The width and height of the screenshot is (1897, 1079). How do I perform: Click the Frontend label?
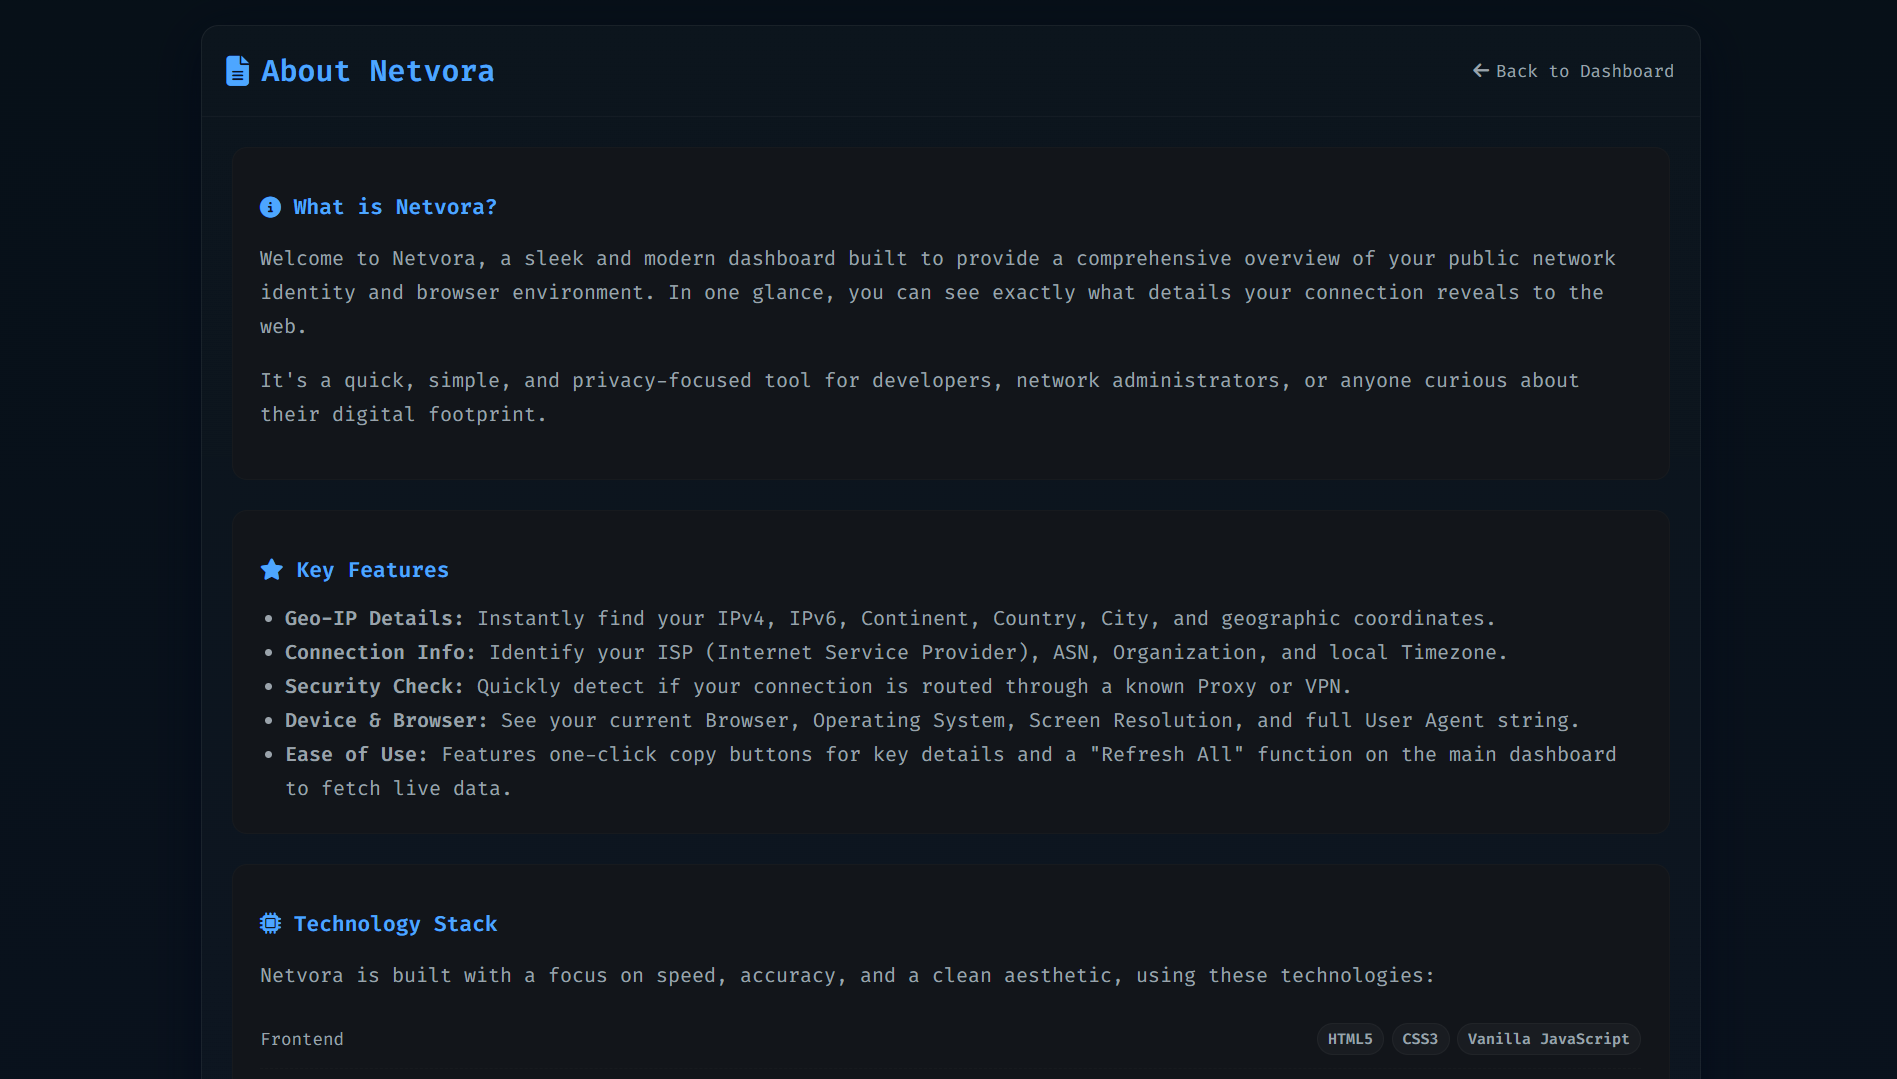(301, 1039)
